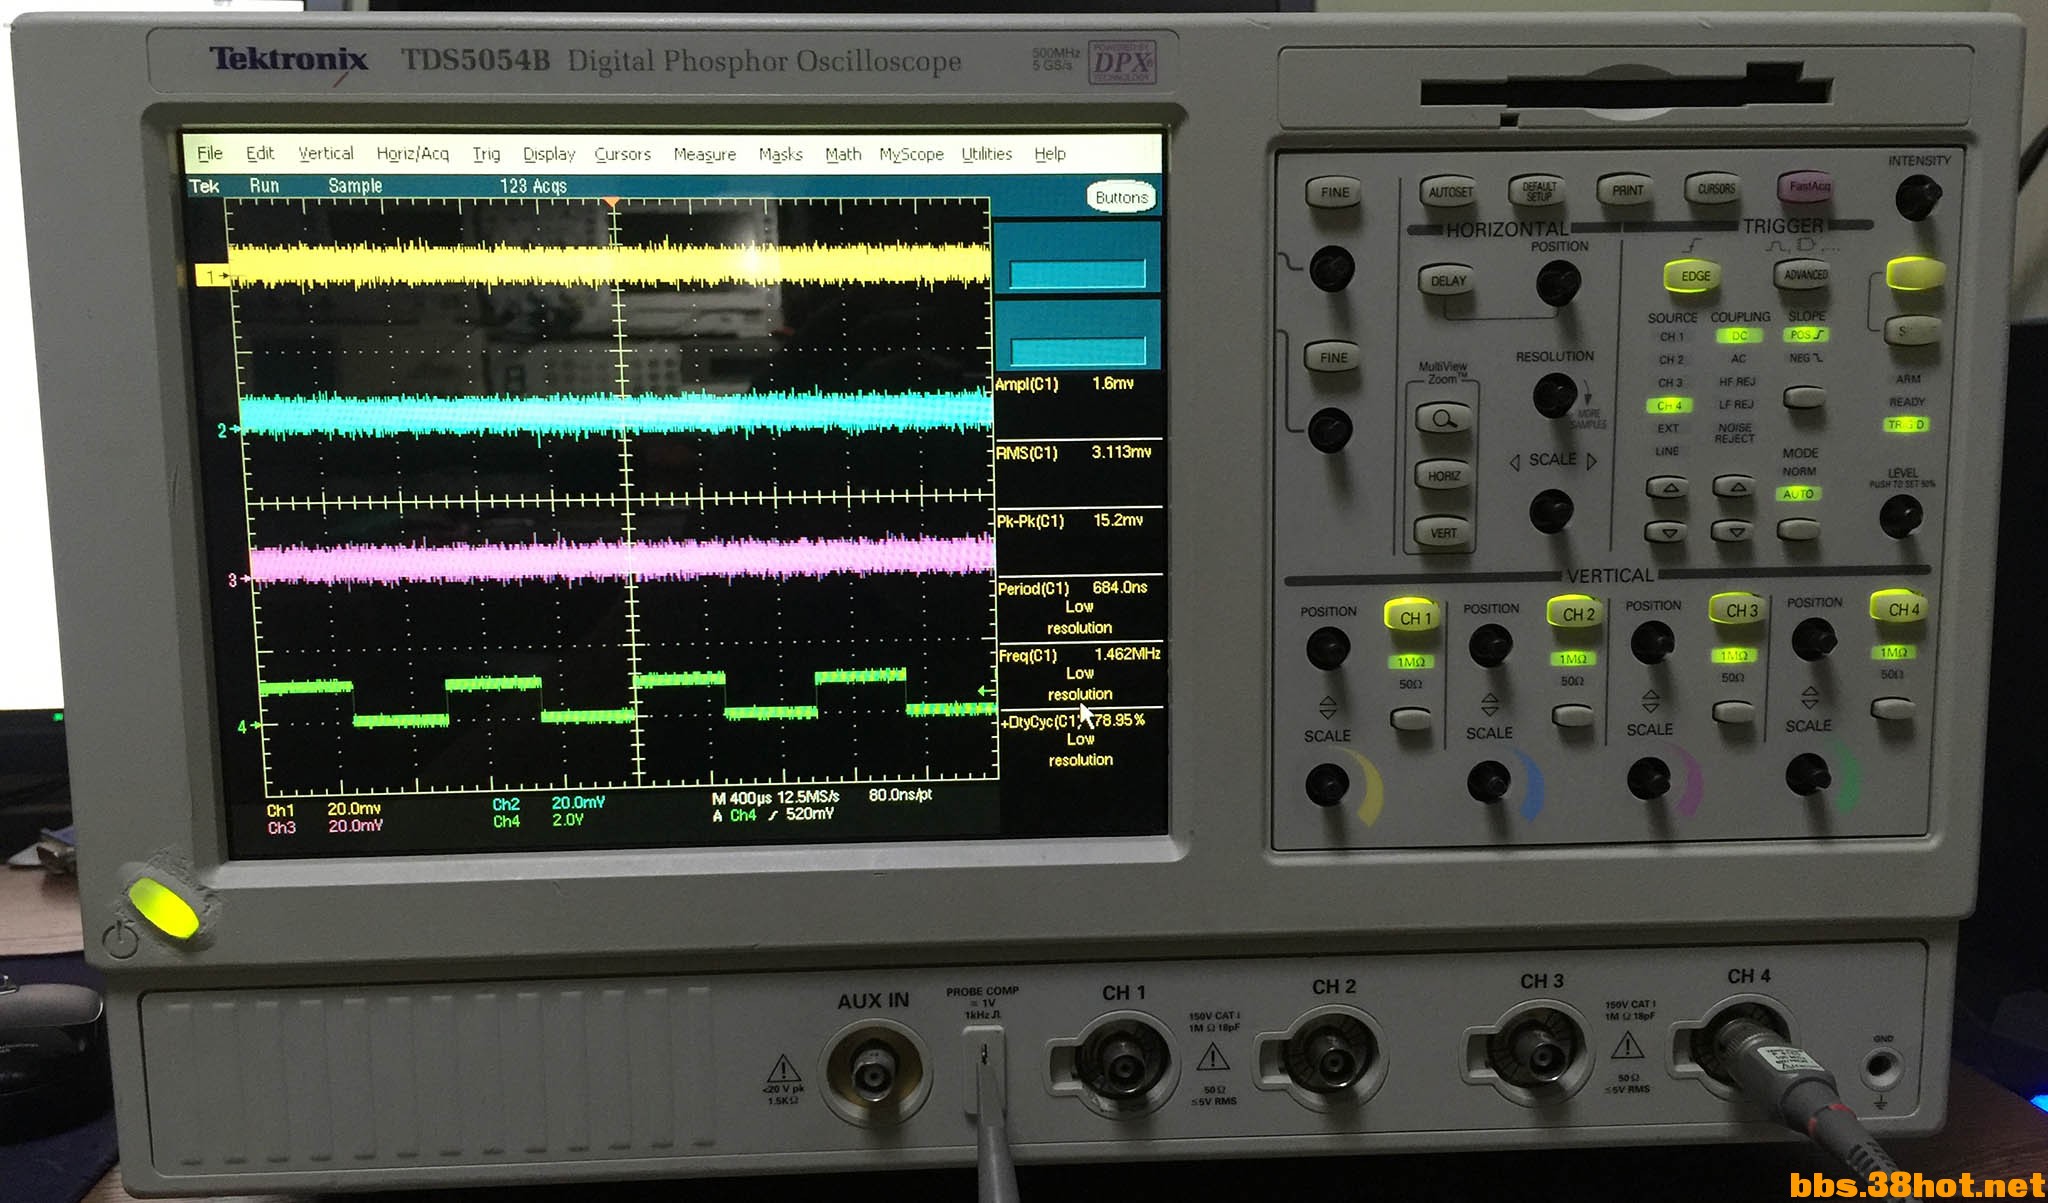This screenshot has height=1203, width=2048.
Task: Click the on-screen Buttons button
Action: [1121, 197]
